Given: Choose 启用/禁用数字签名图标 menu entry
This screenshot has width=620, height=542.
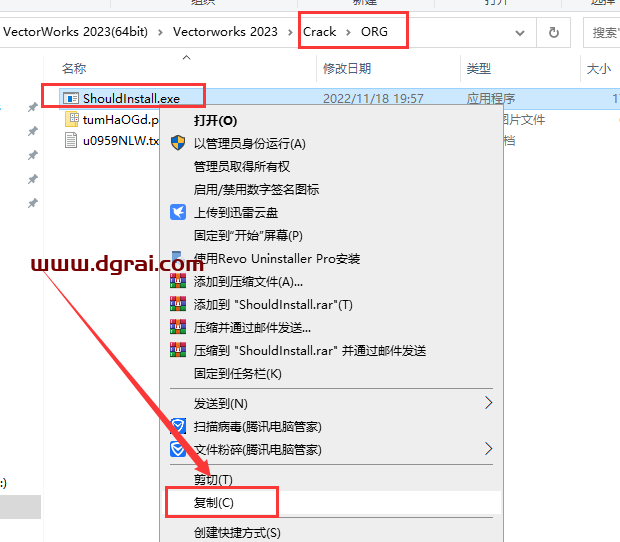Looking at the screenshot, I should [x=331, y=189].
